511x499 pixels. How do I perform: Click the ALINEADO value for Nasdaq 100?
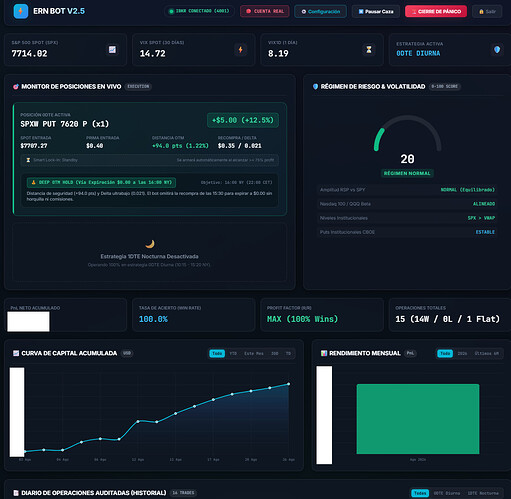pos(484,204)
